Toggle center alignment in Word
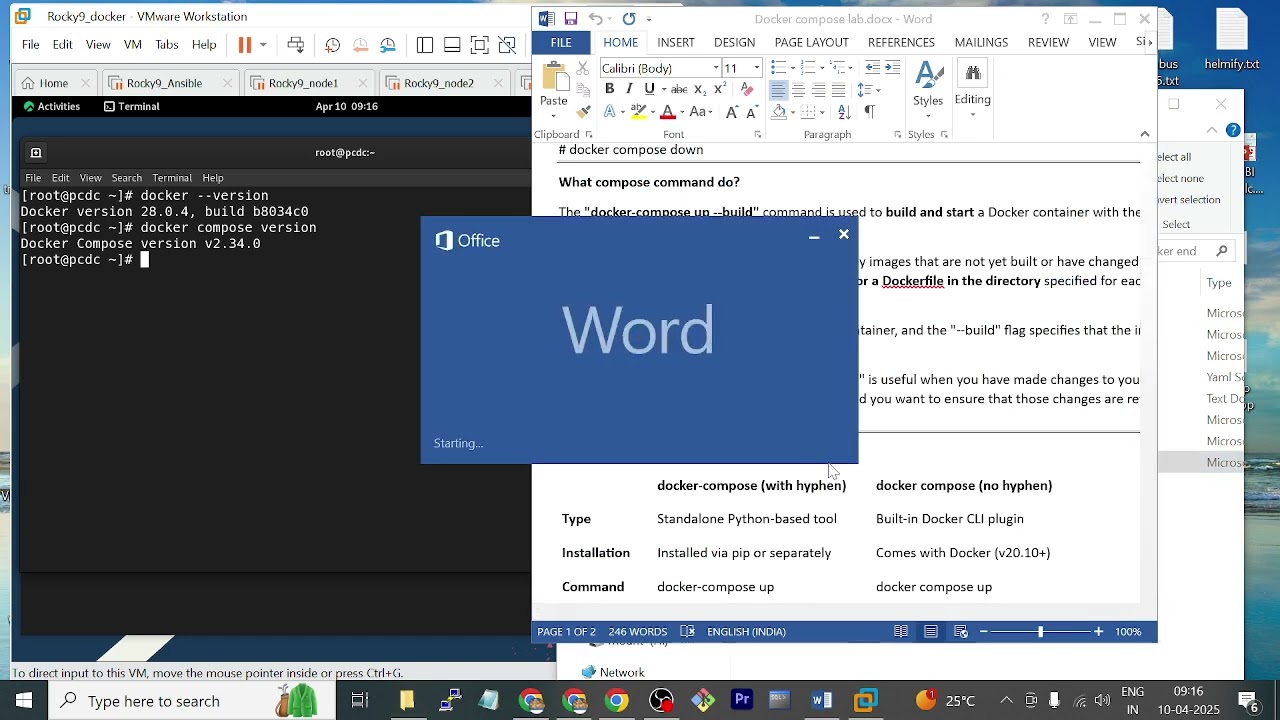The image size is (1280, 720). point(798,90)
